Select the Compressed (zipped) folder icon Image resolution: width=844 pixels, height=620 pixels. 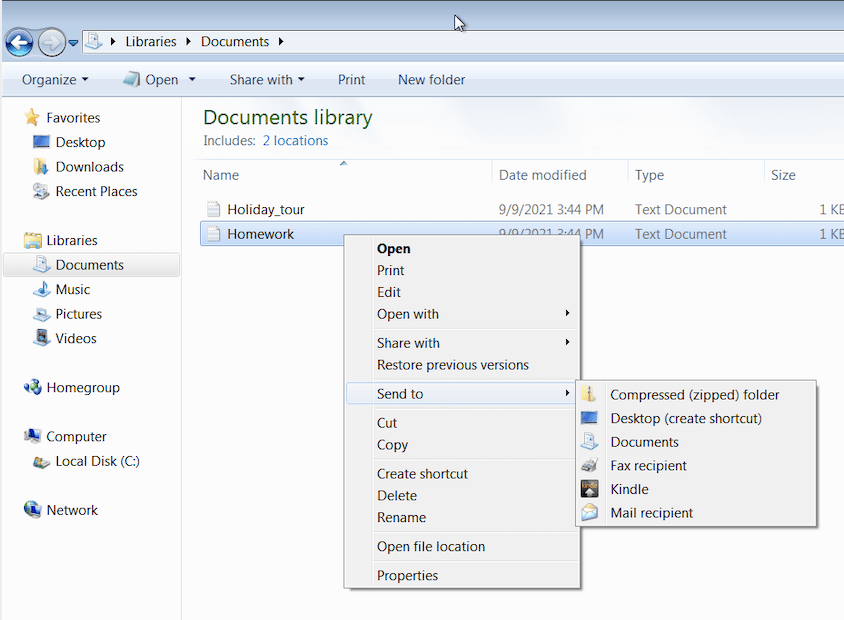tap(590, 395)
